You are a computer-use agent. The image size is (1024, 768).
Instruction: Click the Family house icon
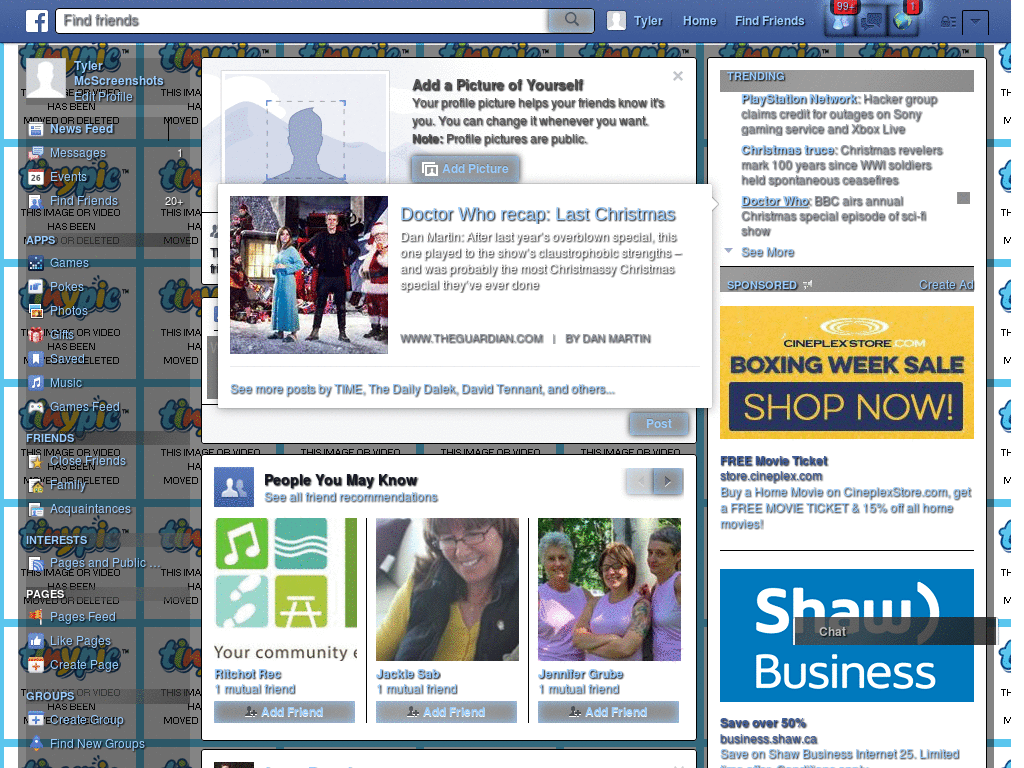pyautogui.click(x=36, y=486)
